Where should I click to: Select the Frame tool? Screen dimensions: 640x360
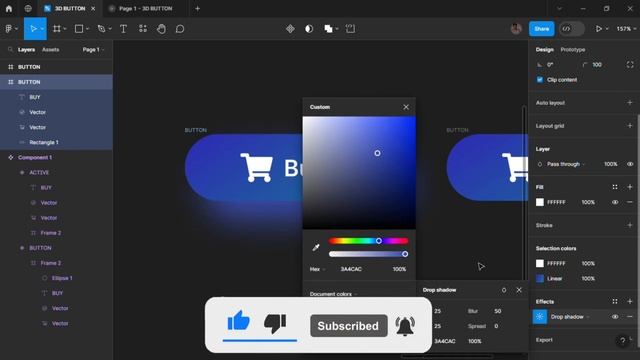[x=57, y=29]
